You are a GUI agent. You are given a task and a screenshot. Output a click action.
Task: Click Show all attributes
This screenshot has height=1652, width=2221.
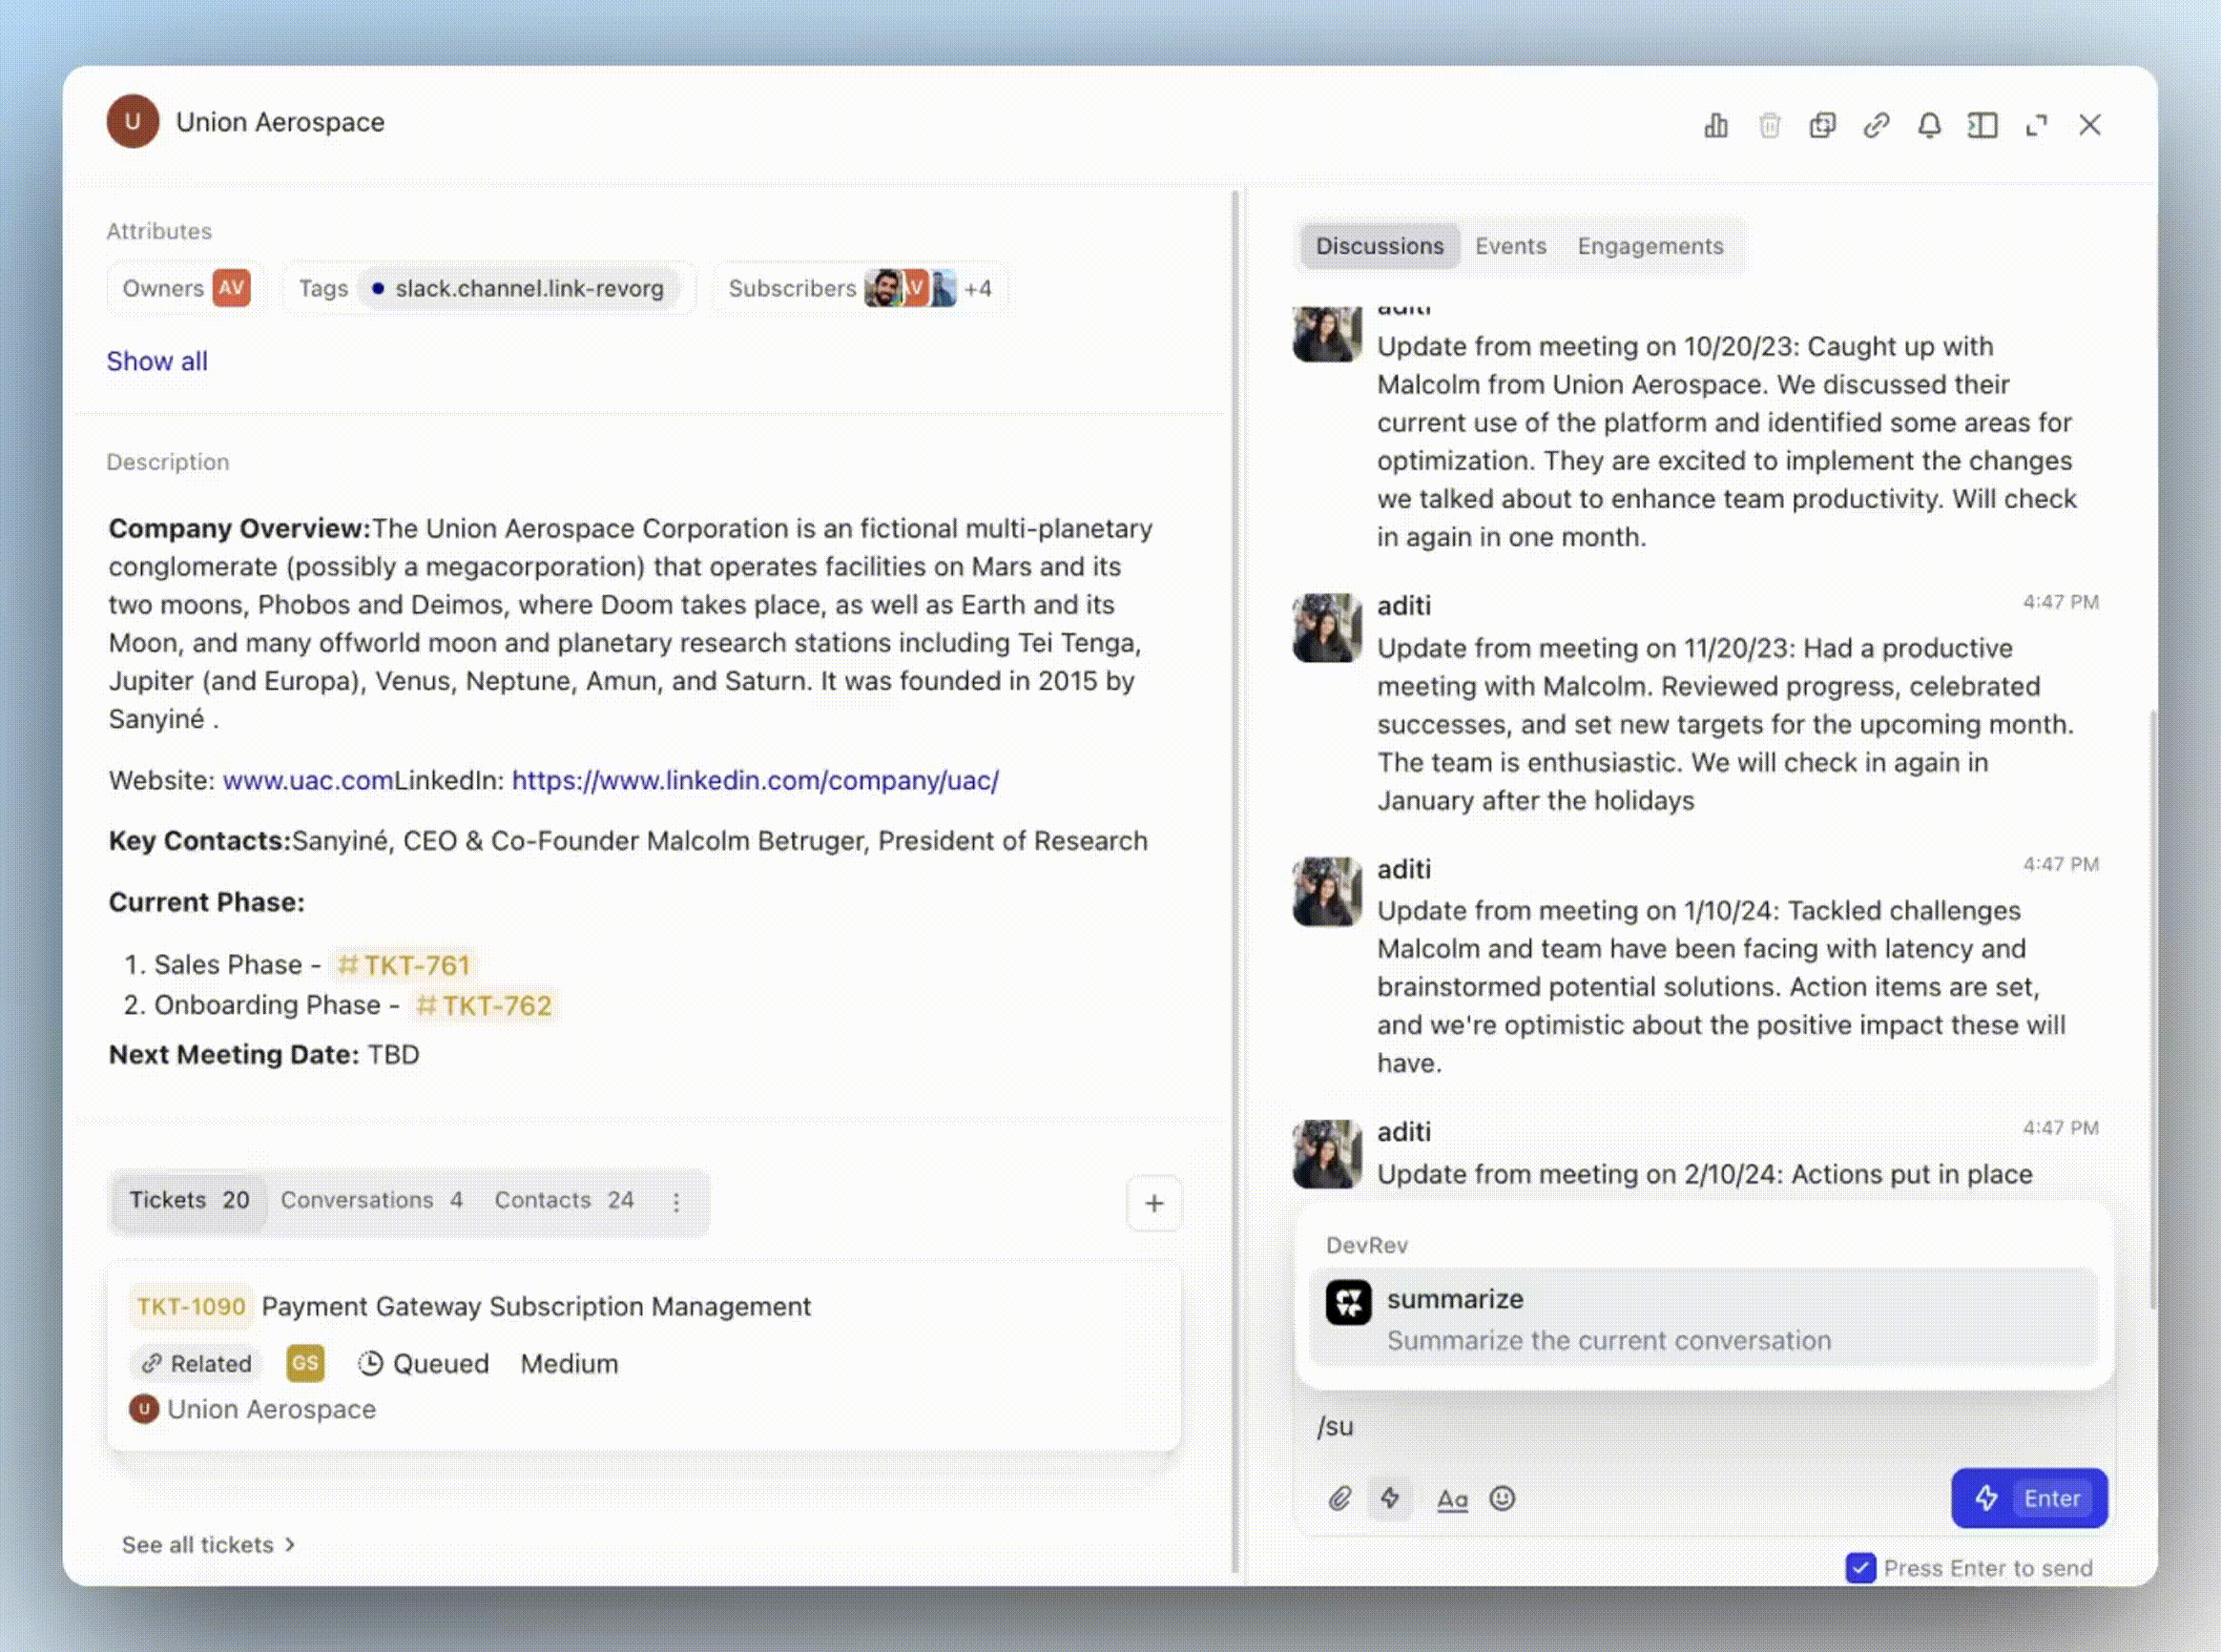[x=157, y=361]
